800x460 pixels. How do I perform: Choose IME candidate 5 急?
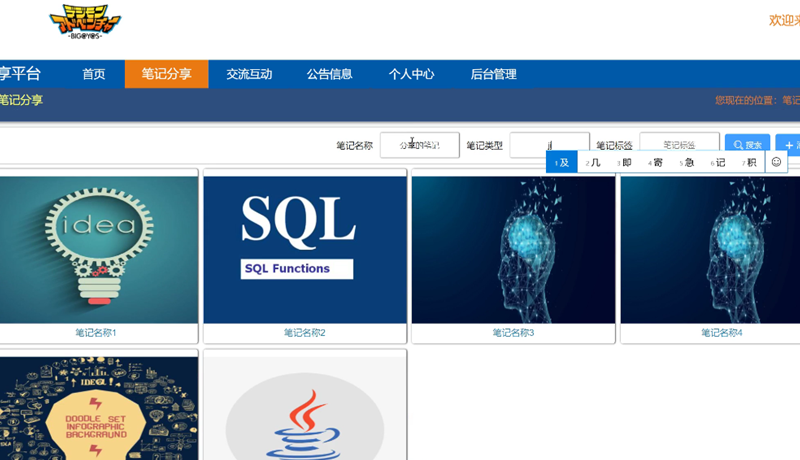(x=687, y=163)
